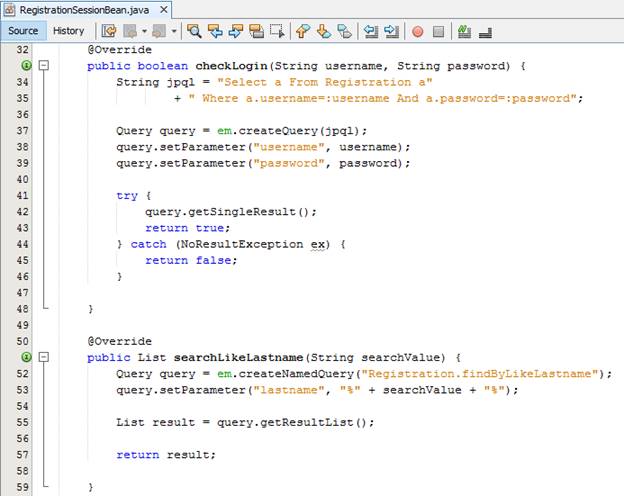This screenshot has width=624, height=496.
Task: Click Find Previous Occurrence icon
Action: (x=215, y=31)
